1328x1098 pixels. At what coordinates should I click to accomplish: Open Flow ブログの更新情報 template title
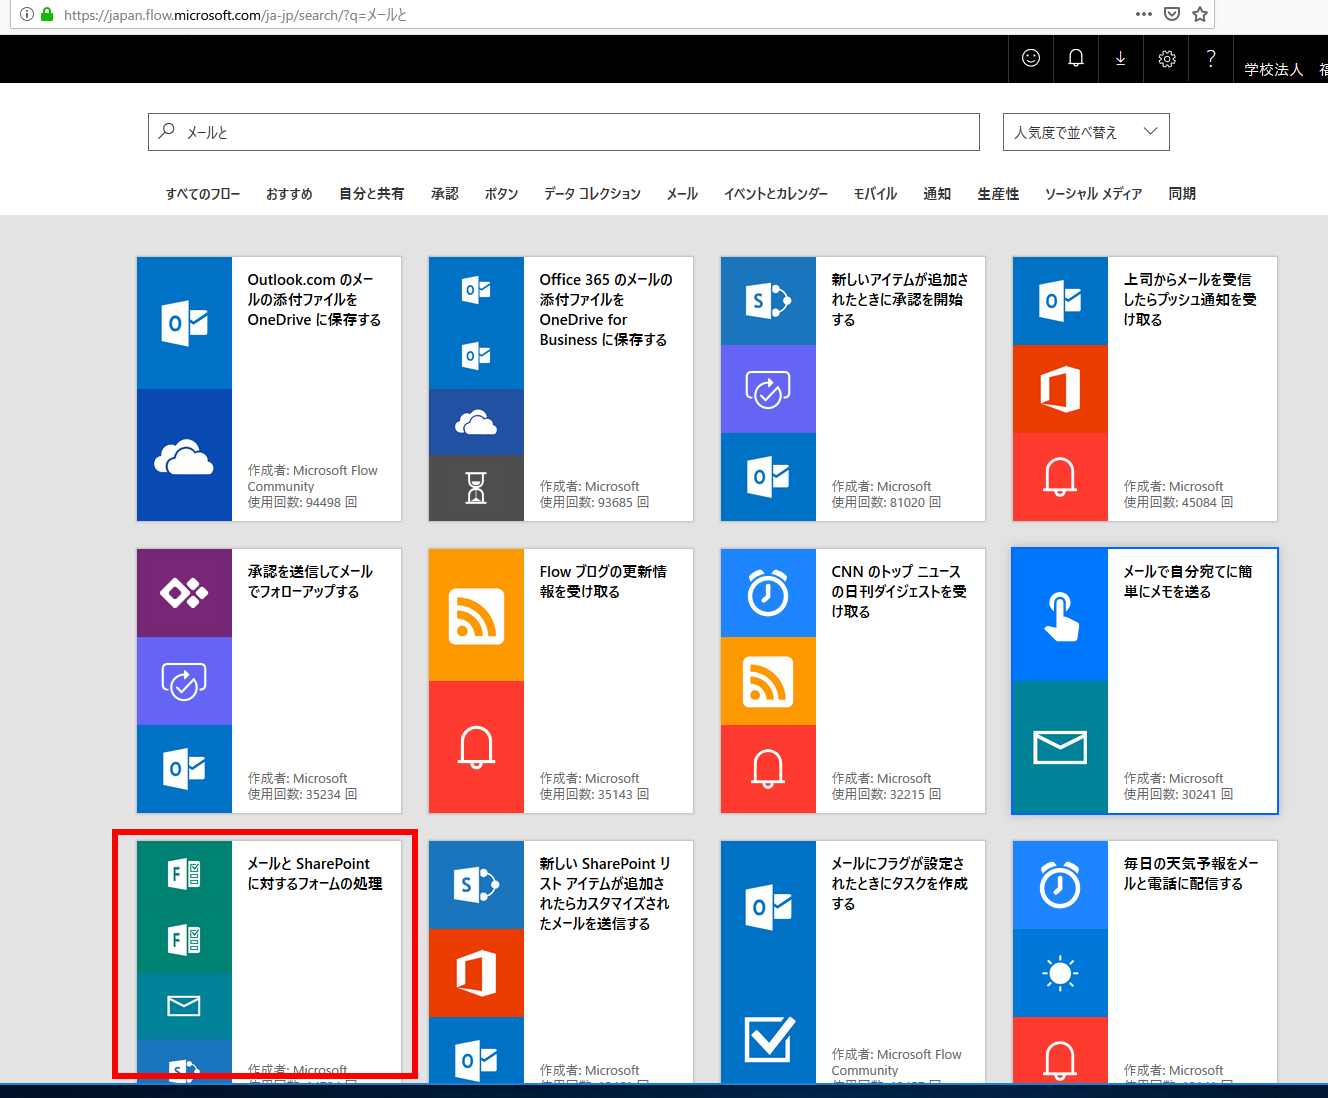point(603,582)
